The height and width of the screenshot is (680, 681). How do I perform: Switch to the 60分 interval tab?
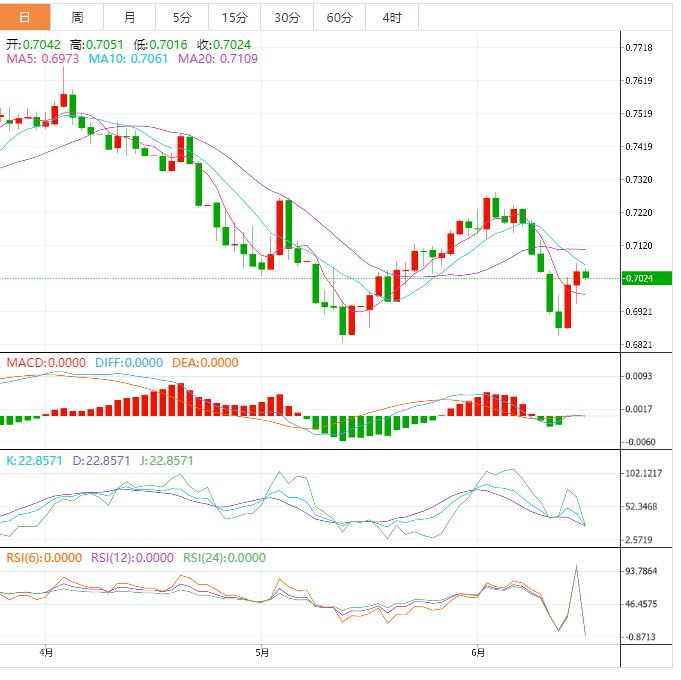[339, 17]
